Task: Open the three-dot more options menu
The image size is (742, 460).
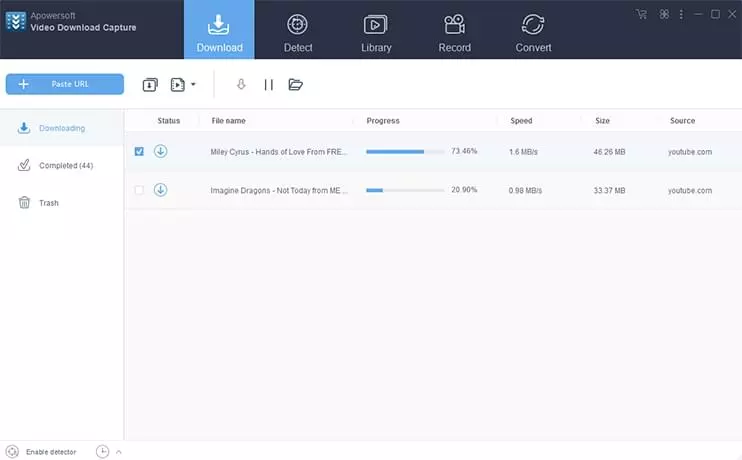Action: [x=681, y=15]
